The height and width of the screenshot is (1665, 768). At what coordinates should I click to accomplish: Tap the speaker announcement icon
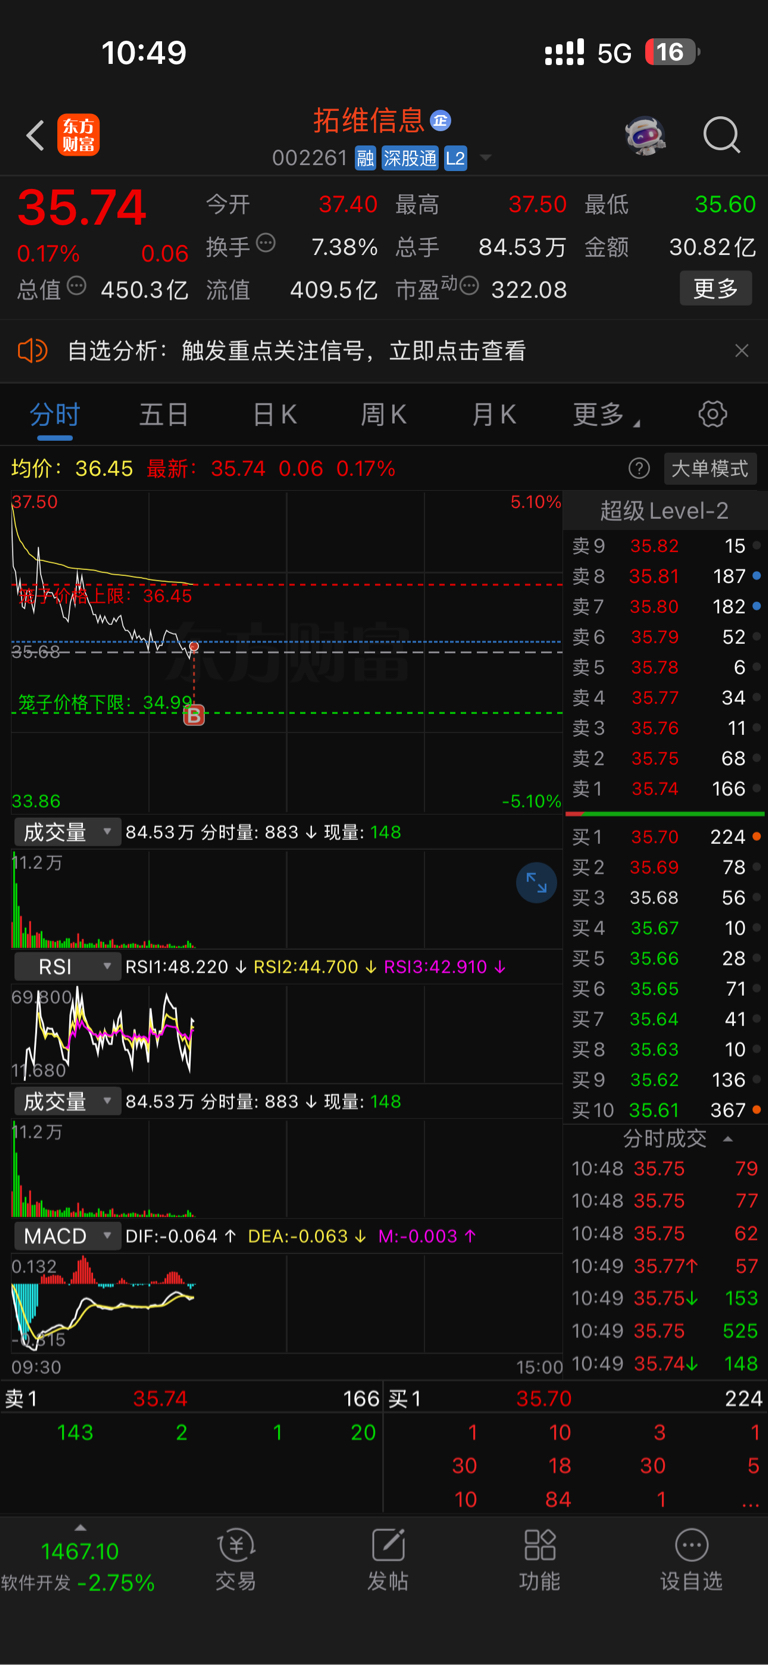click(33, 351)
